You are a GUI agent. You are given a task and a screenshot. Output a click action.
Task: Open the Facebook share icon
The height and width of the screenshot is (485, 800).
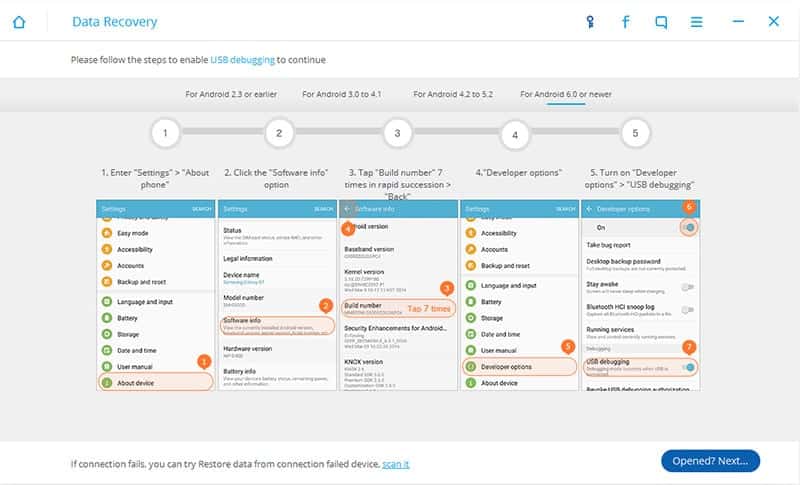click(x=626, y=22)
